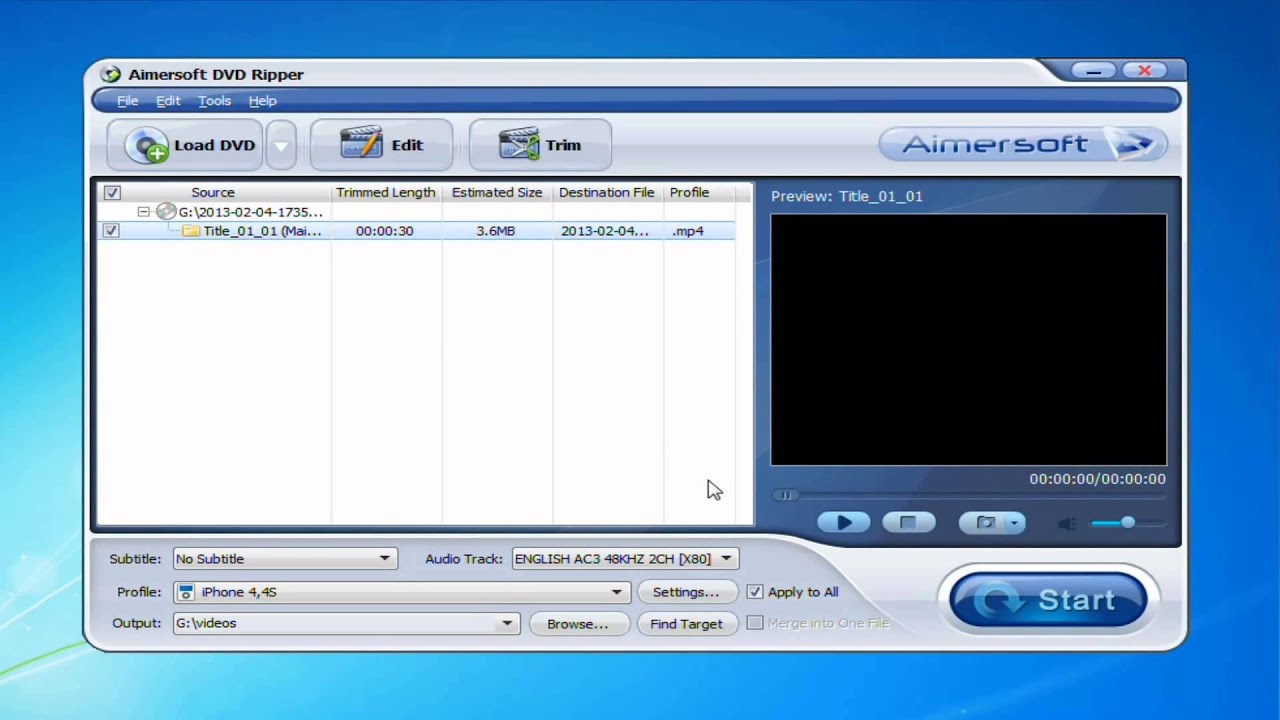
Task: Click the Load DVD disc icon button
Action: pos(186,146)
